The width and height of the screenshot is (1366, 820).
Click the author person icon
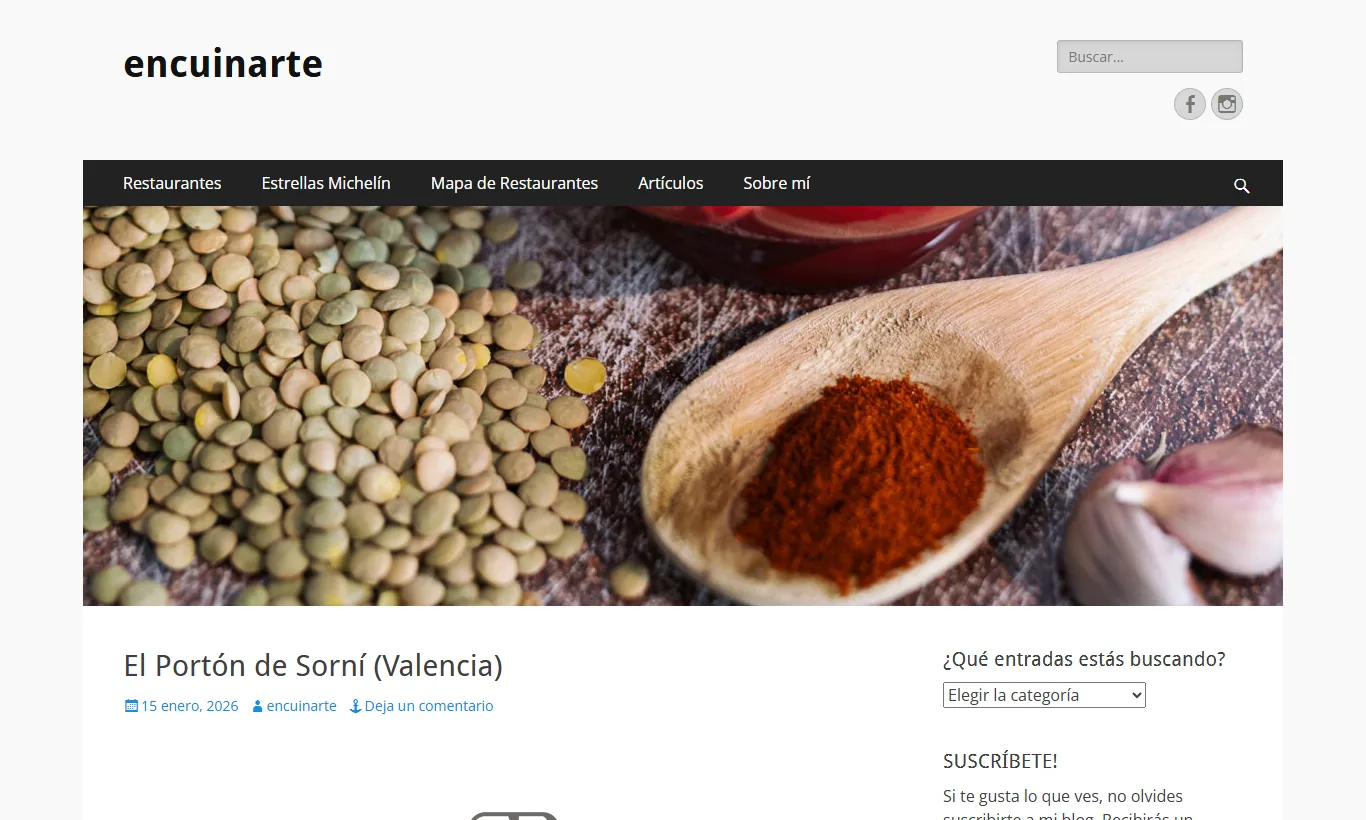pyautogui.click(x=257, y=706)
